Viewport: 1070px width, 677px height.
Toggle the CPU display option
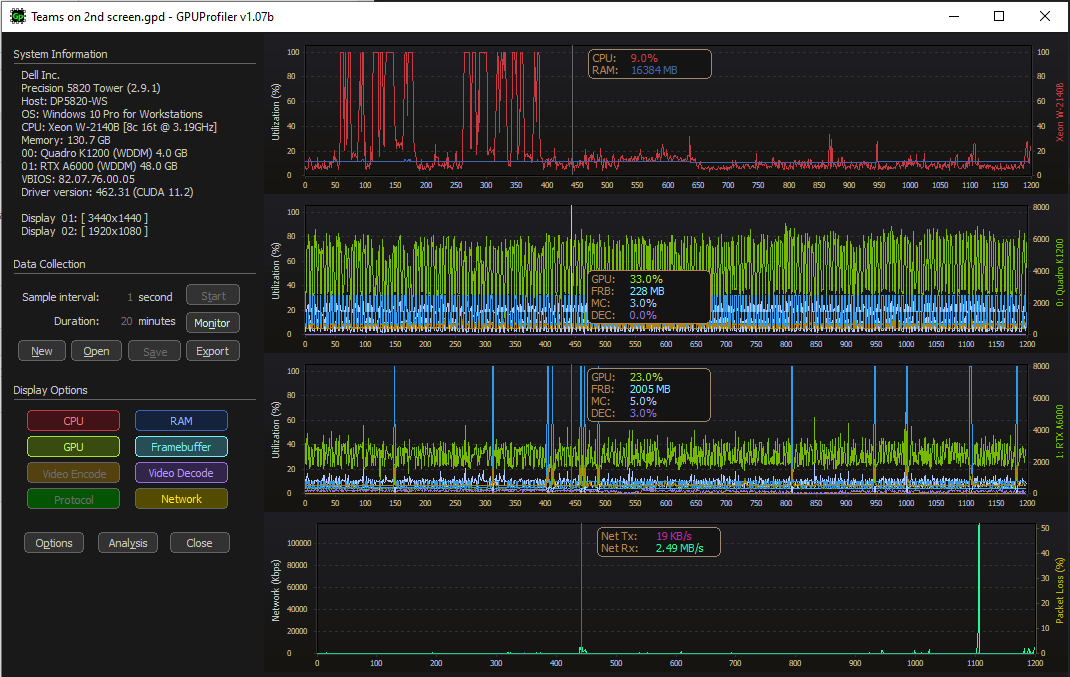point(74,421)
